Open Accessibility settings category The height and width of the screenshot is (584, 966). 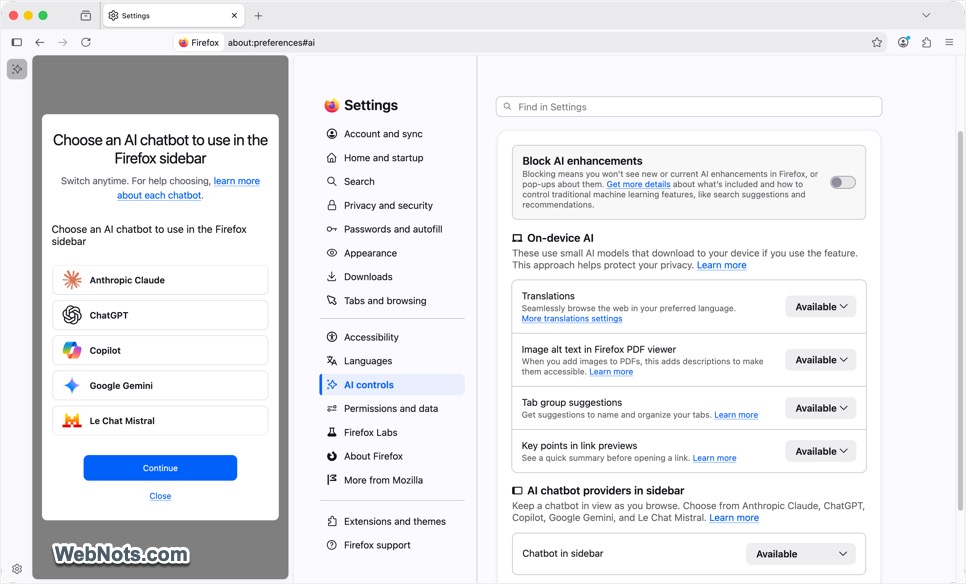coord(392,337)
